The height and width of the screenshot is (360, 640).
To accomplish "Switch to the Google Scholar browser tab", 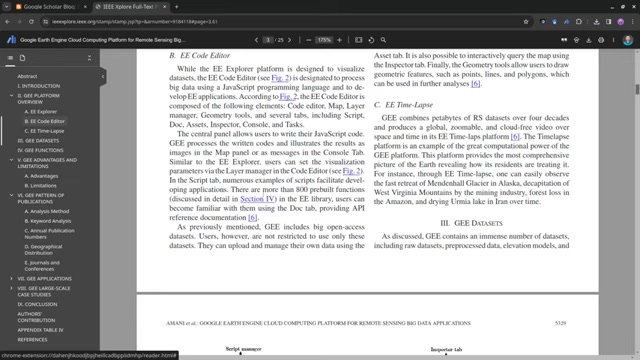I will [49, 7].
